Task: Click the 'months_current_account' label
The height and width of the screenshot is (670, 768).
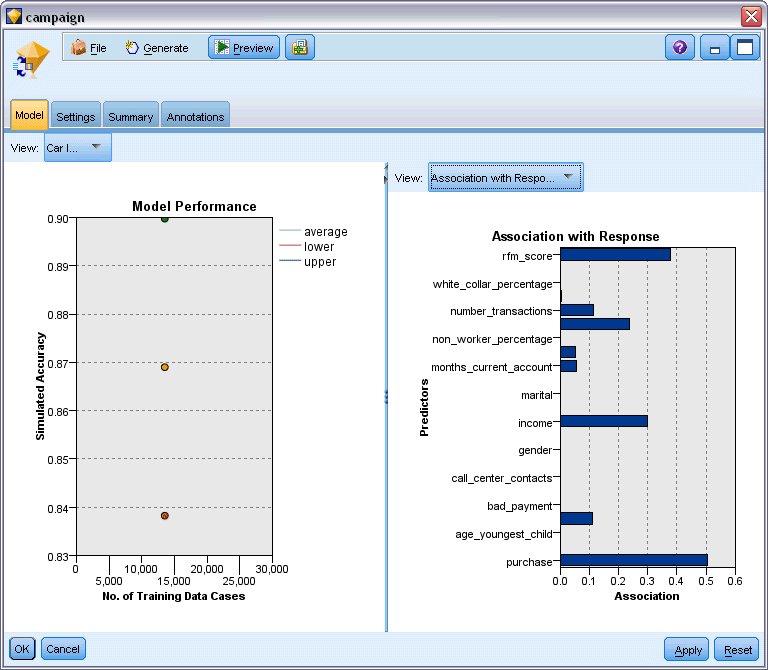Action: click(492, 367)
